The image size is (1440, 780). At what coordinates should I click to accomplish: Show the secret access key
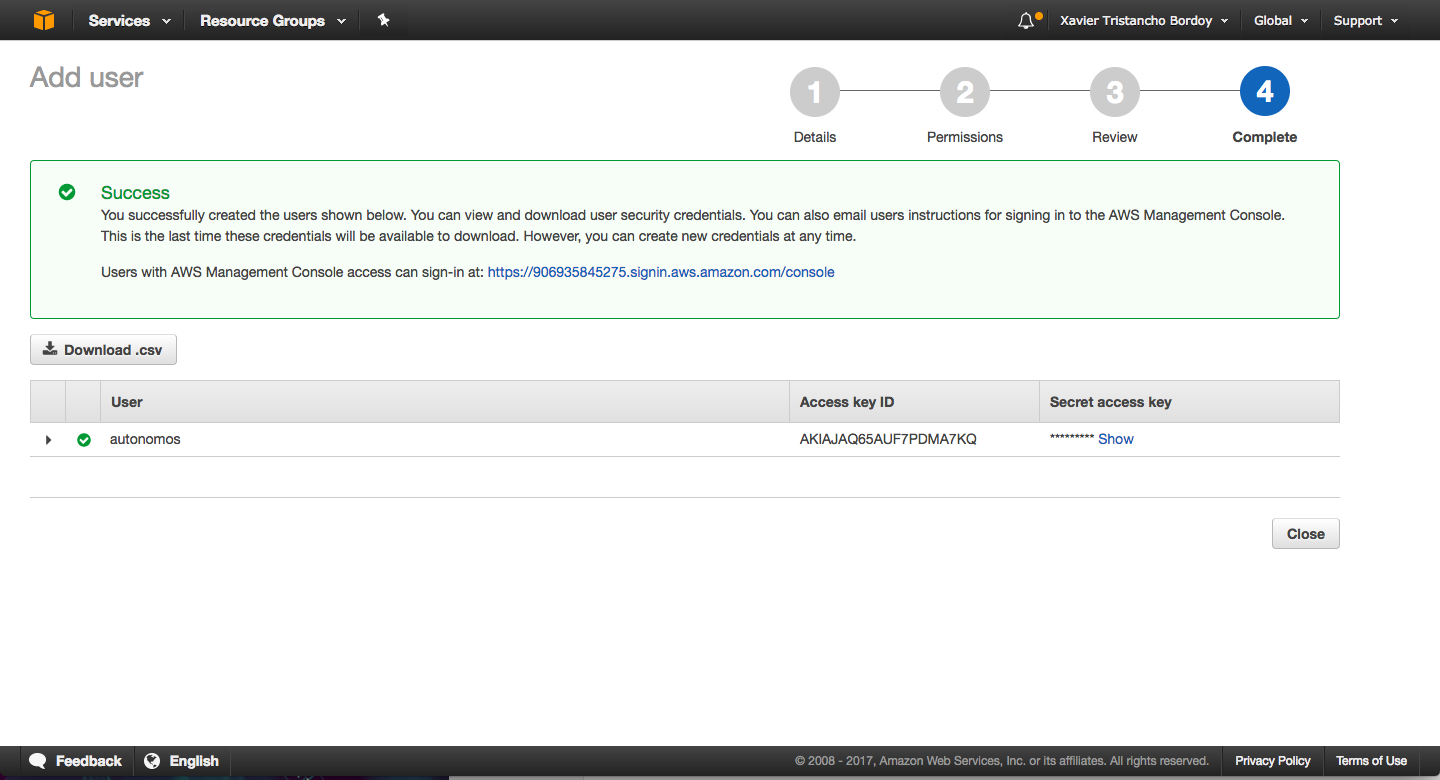[x=1116, y=439]
